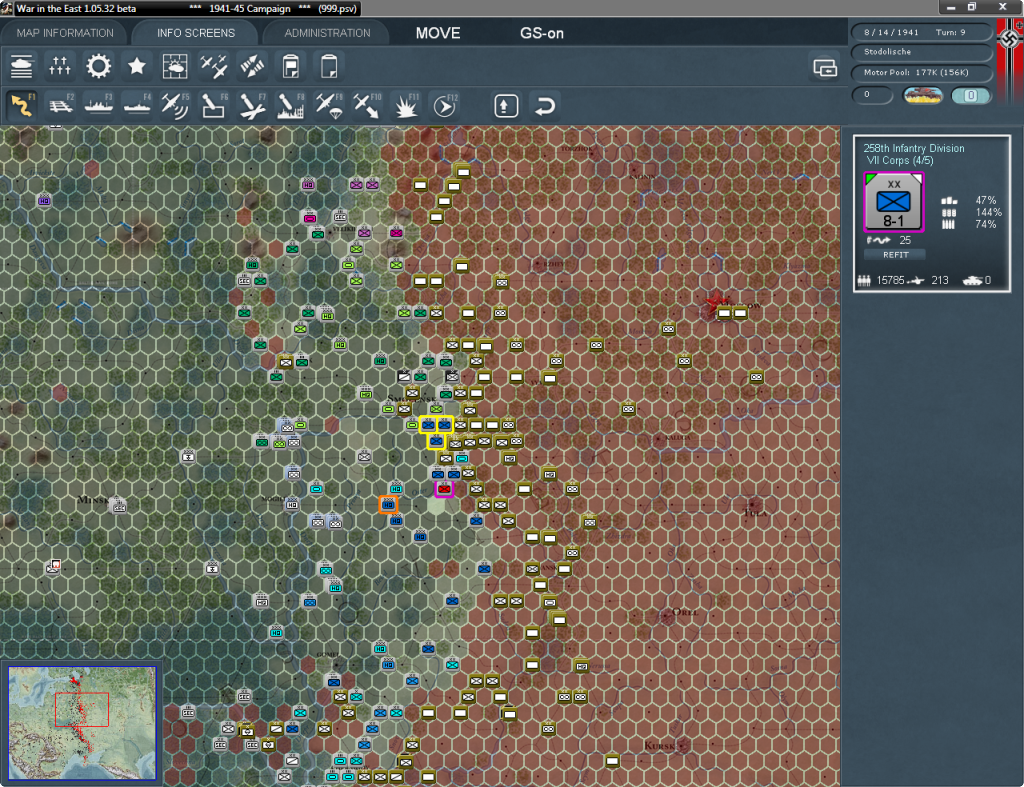Click the REFIT button in unit panel
Screen dimensions: 1024x787
pos(895,255)
